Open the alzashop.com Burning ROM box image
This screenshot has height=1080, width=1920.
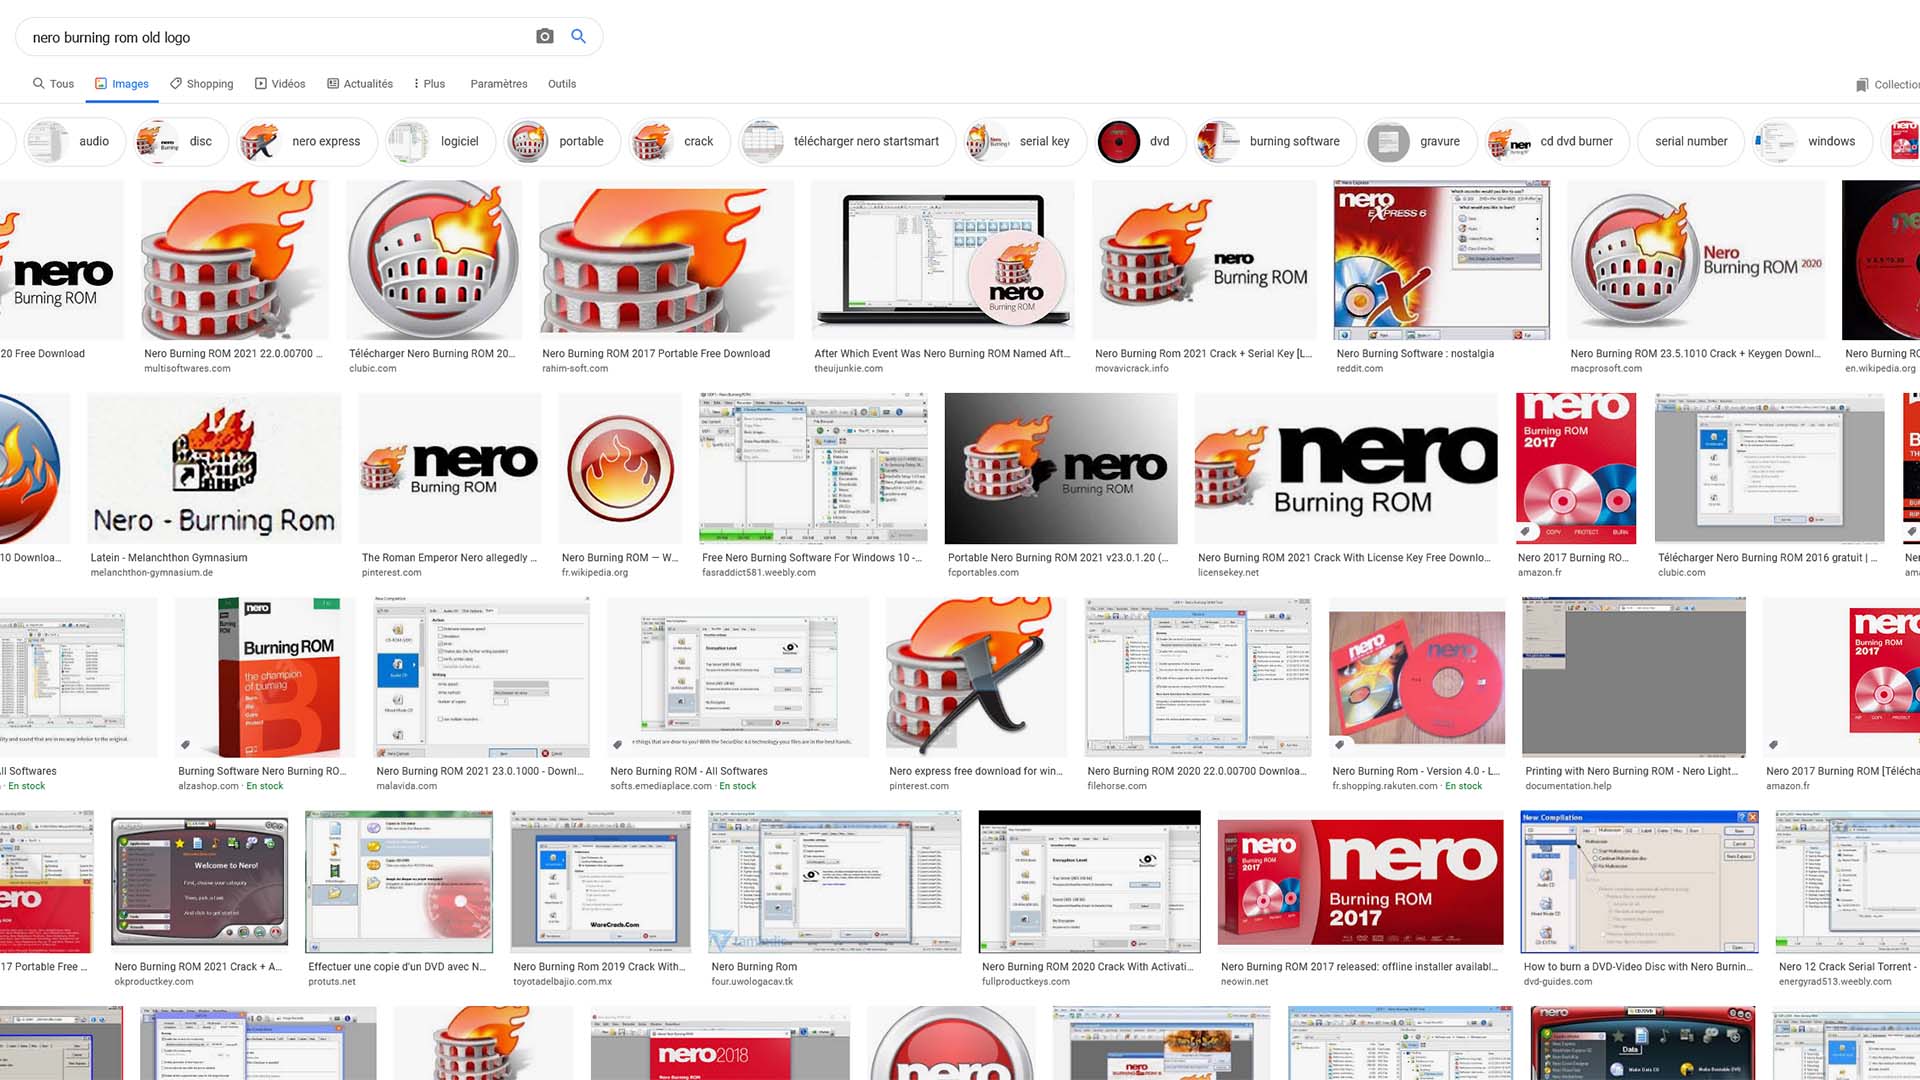[265, 677]
